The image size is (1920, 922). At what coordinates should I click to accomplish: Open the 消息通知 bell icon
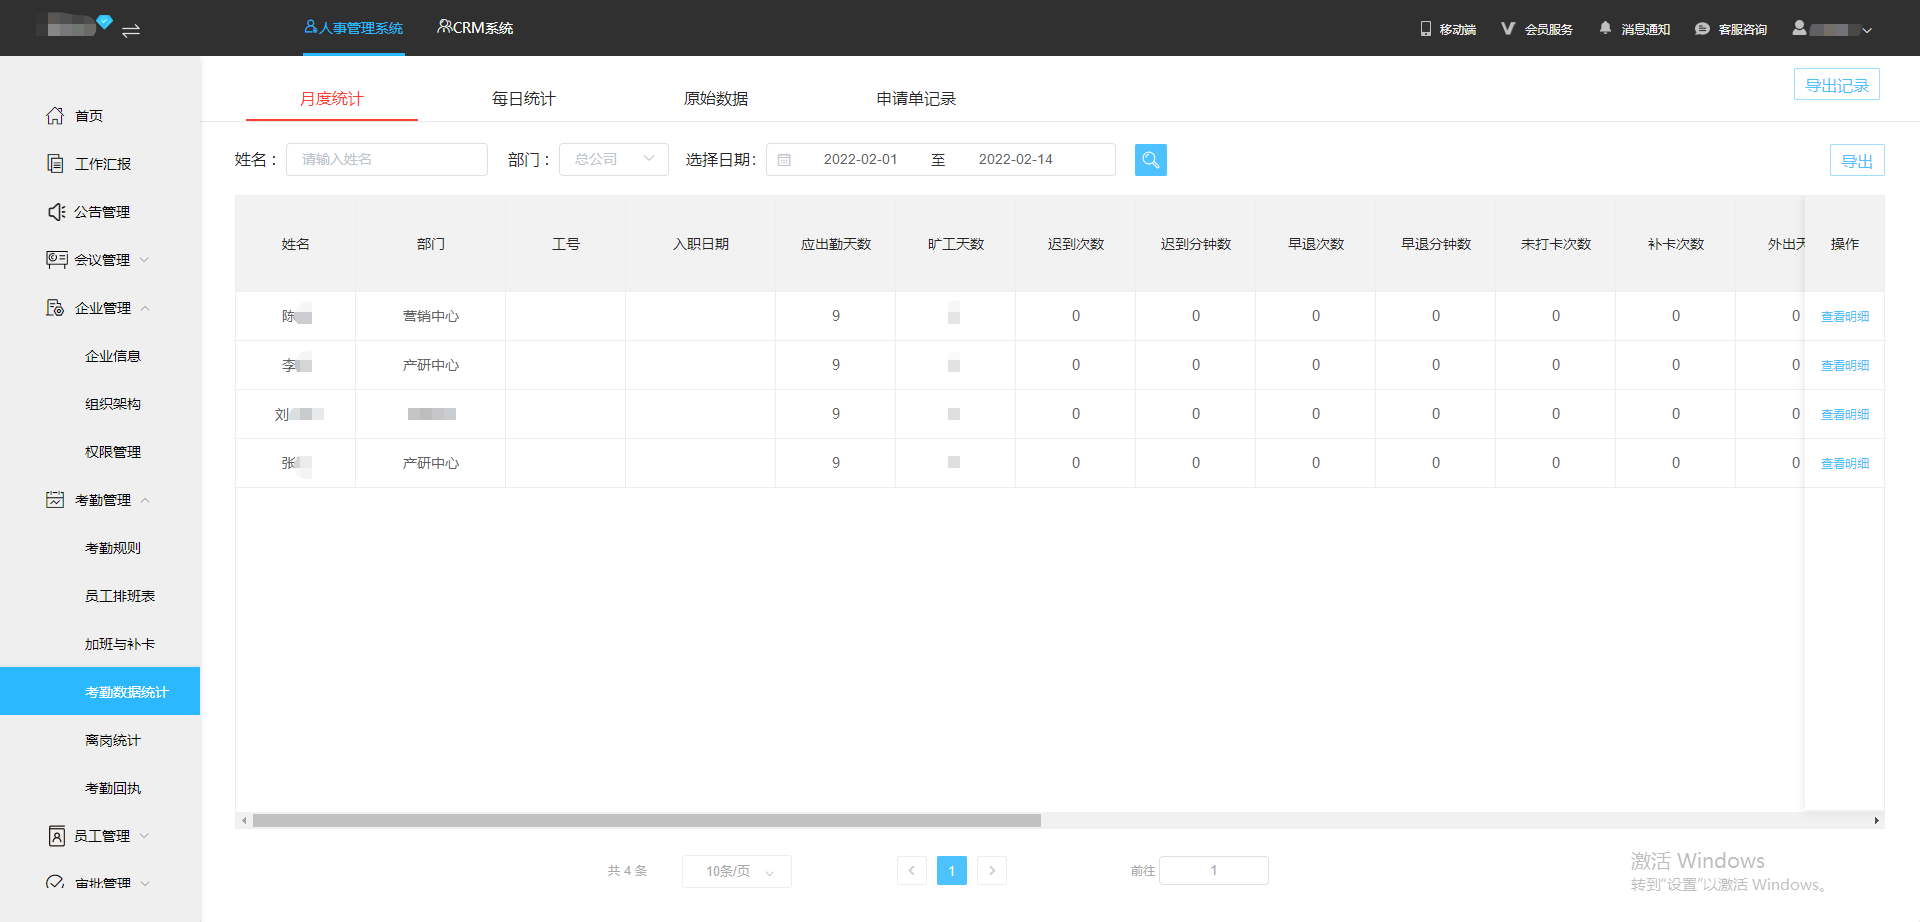(1605, 29)
